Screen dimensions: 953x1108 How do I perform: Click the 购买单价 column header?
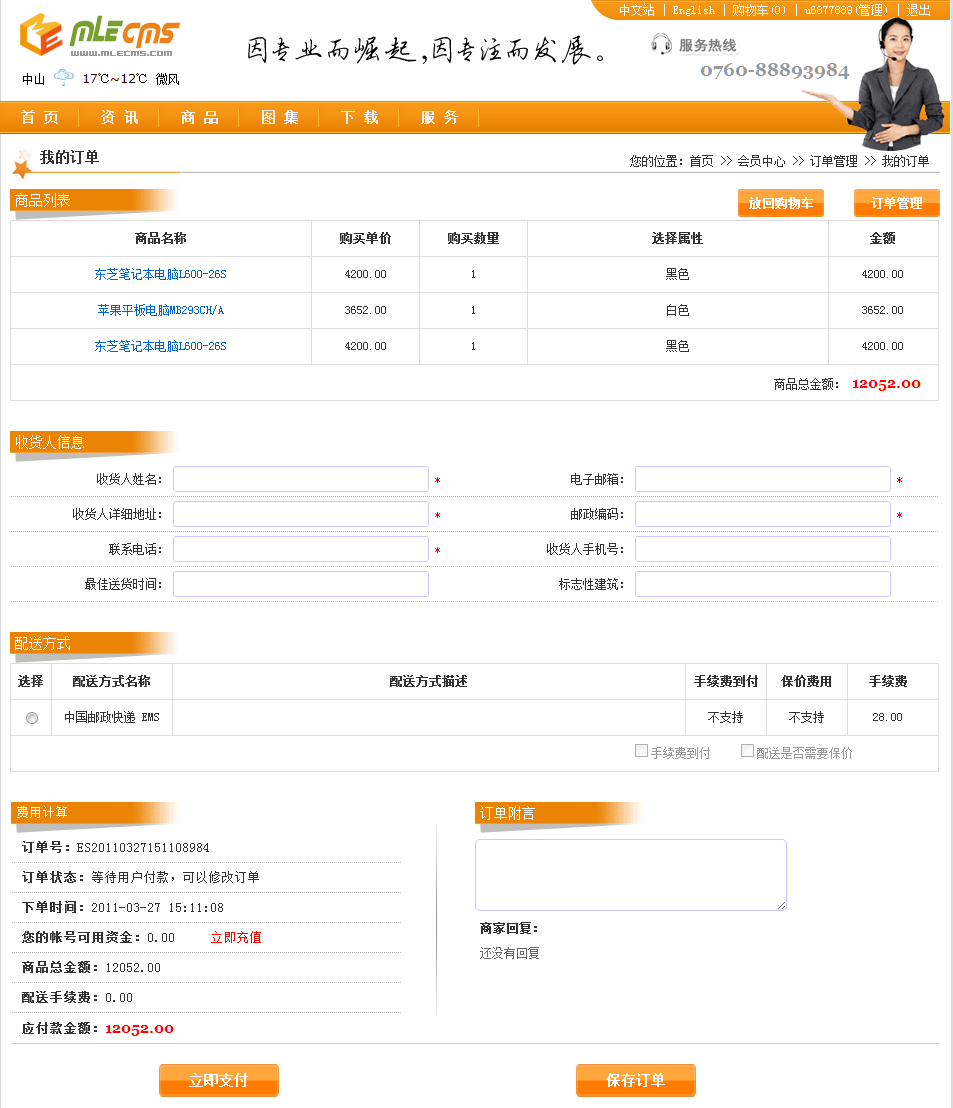coord(365,238)
